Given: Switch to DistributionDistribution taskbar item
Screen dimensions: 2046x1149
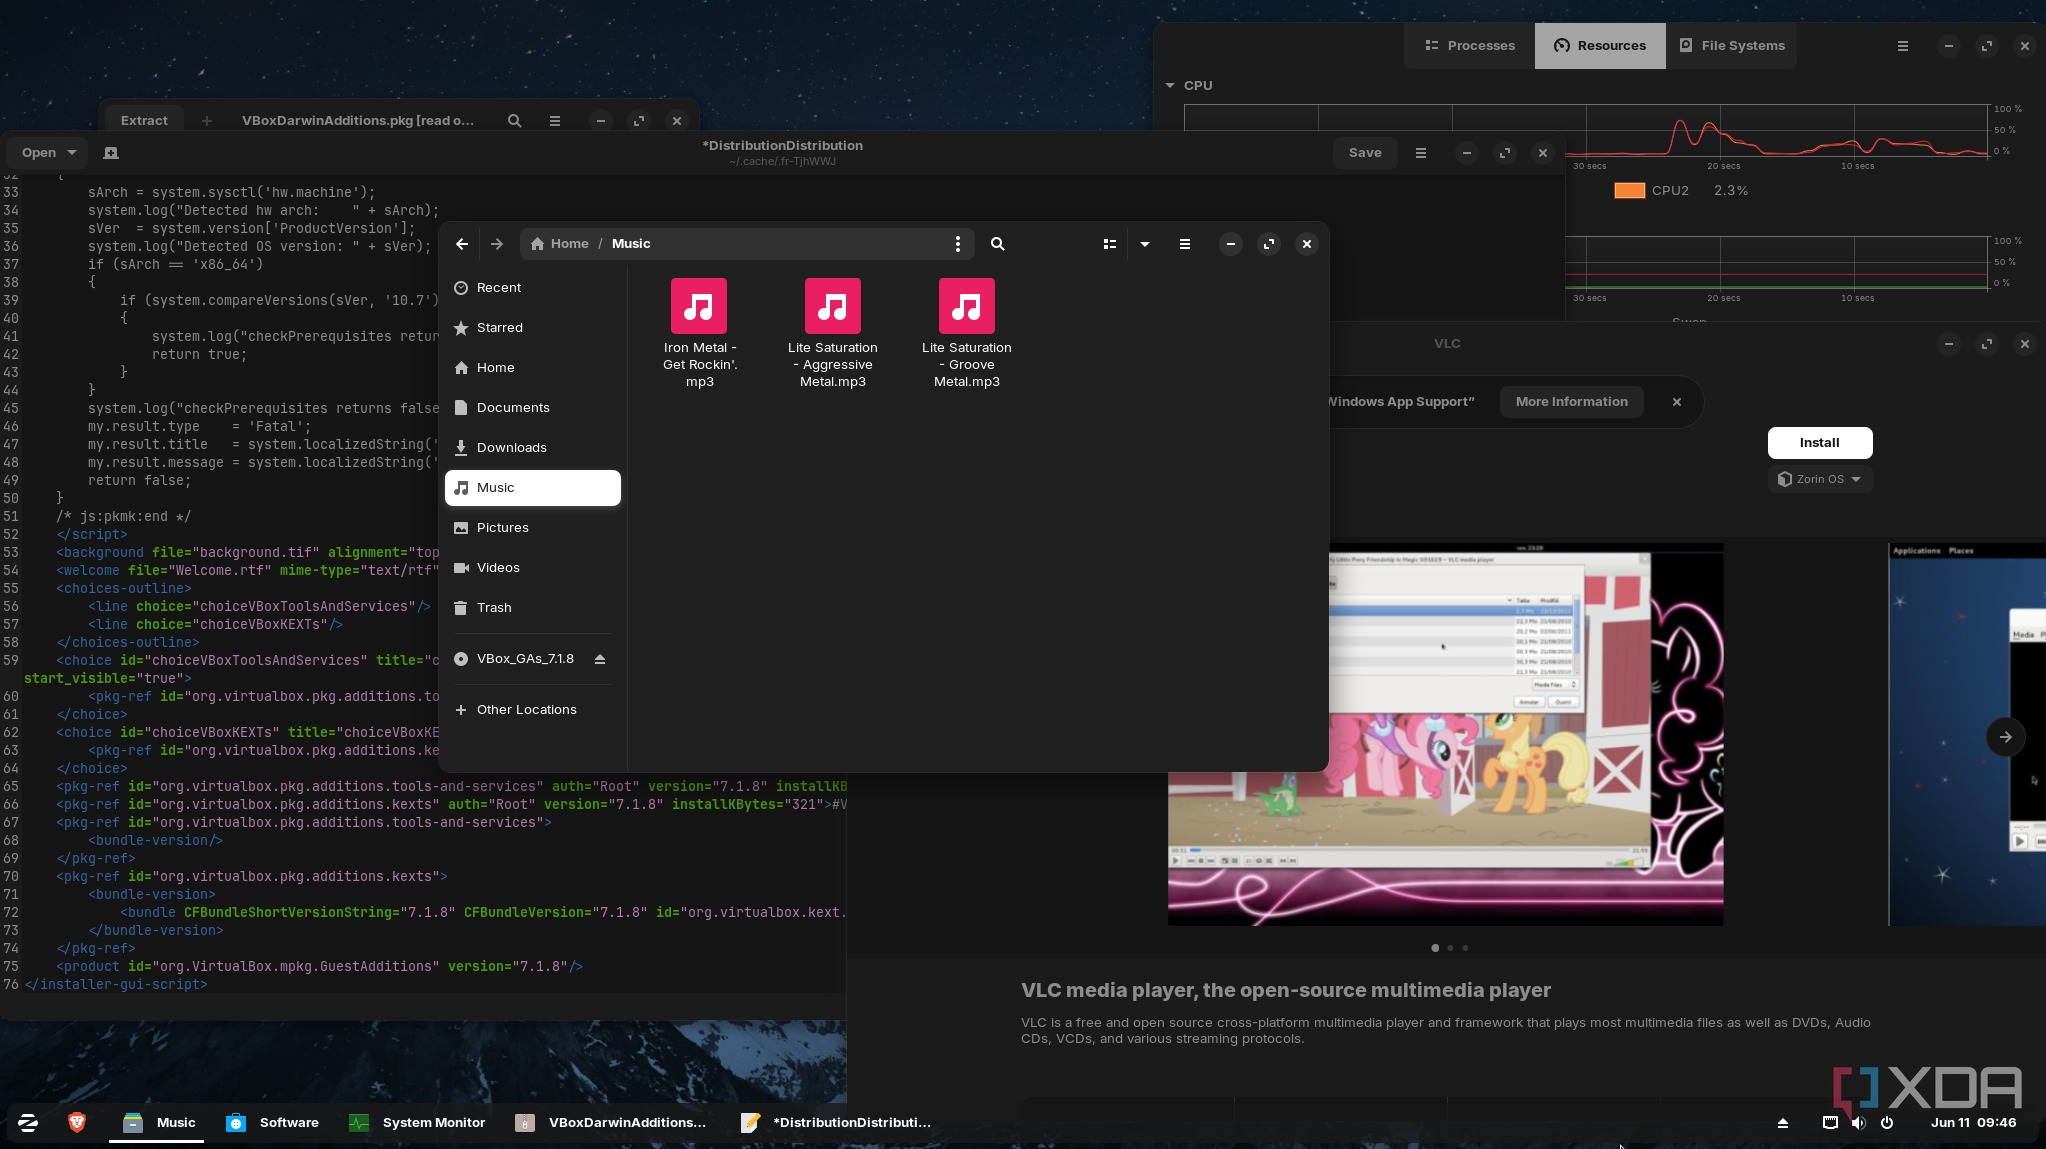Looking at the screenshot, I should (x=836, y=1123).
